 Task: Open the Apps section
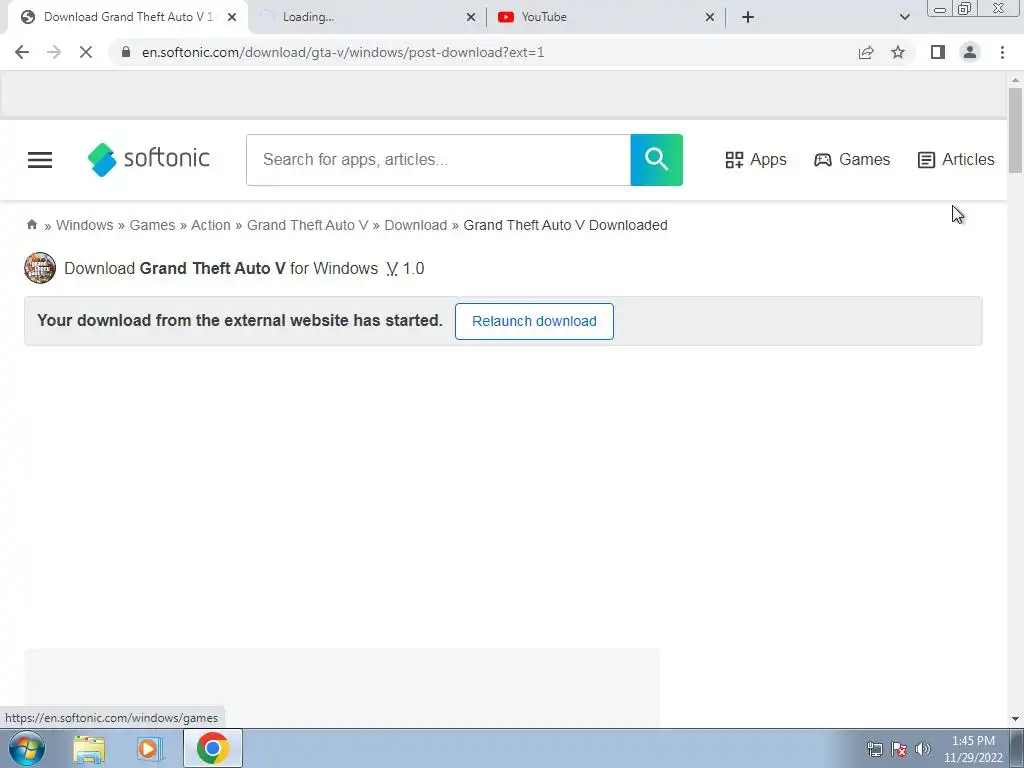756,160
